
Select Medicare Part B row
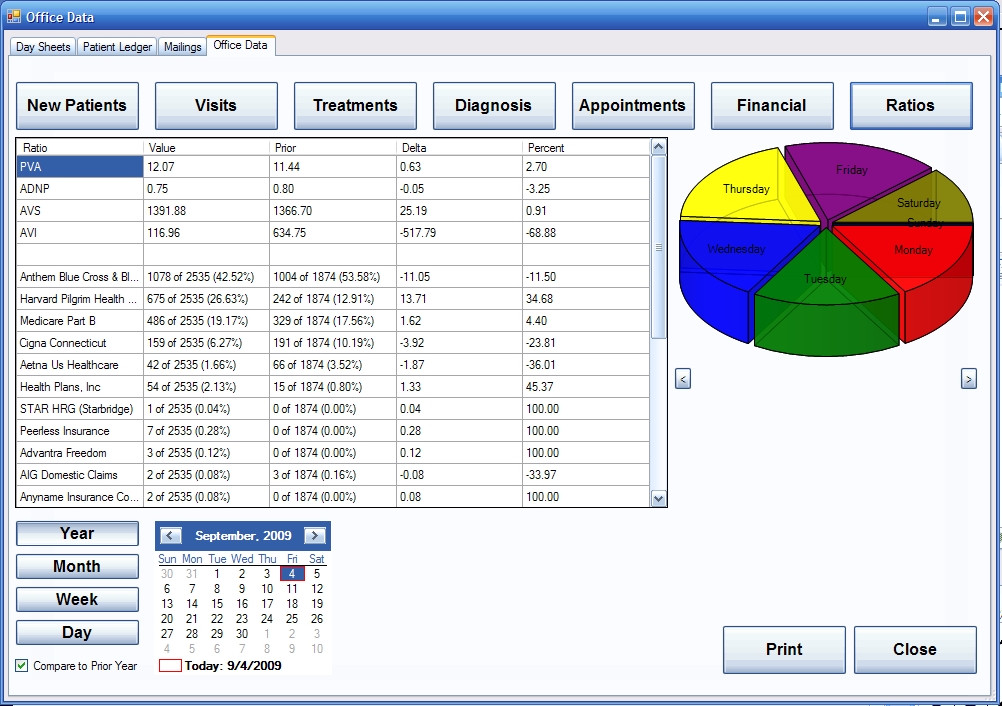(333, 321)
